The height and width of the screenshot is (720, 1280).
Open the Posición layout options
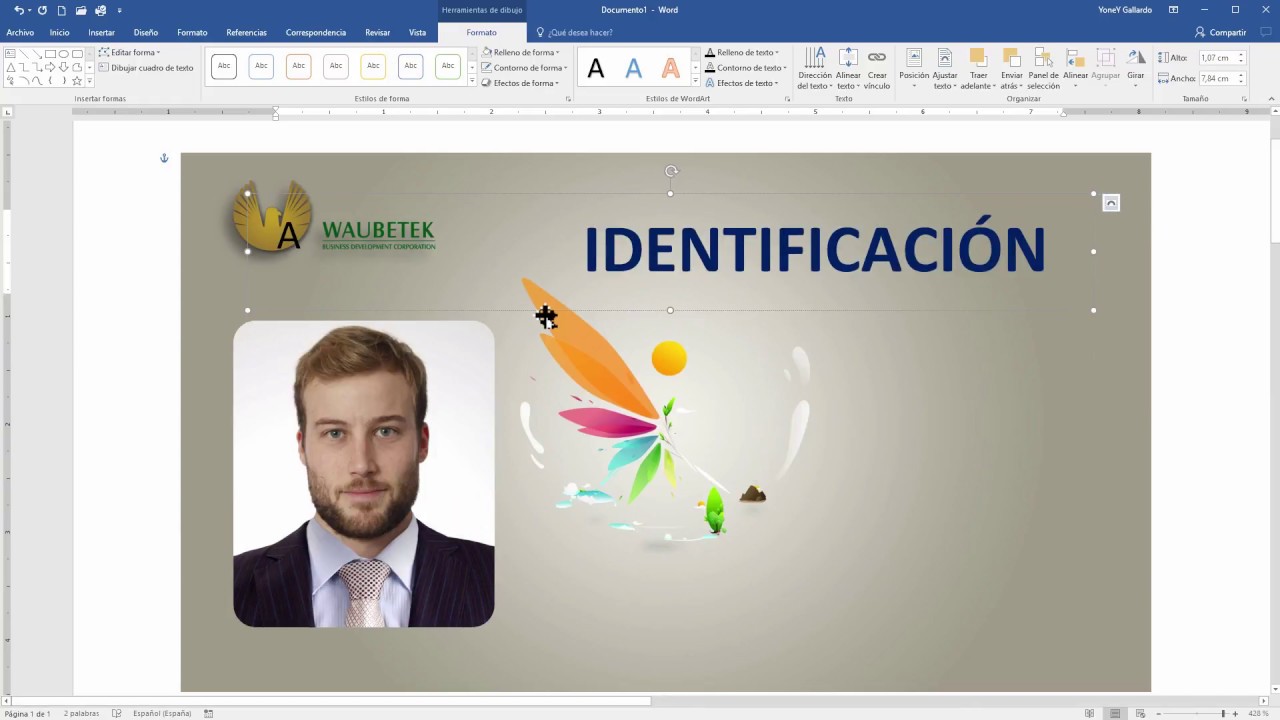pos(914,68)
